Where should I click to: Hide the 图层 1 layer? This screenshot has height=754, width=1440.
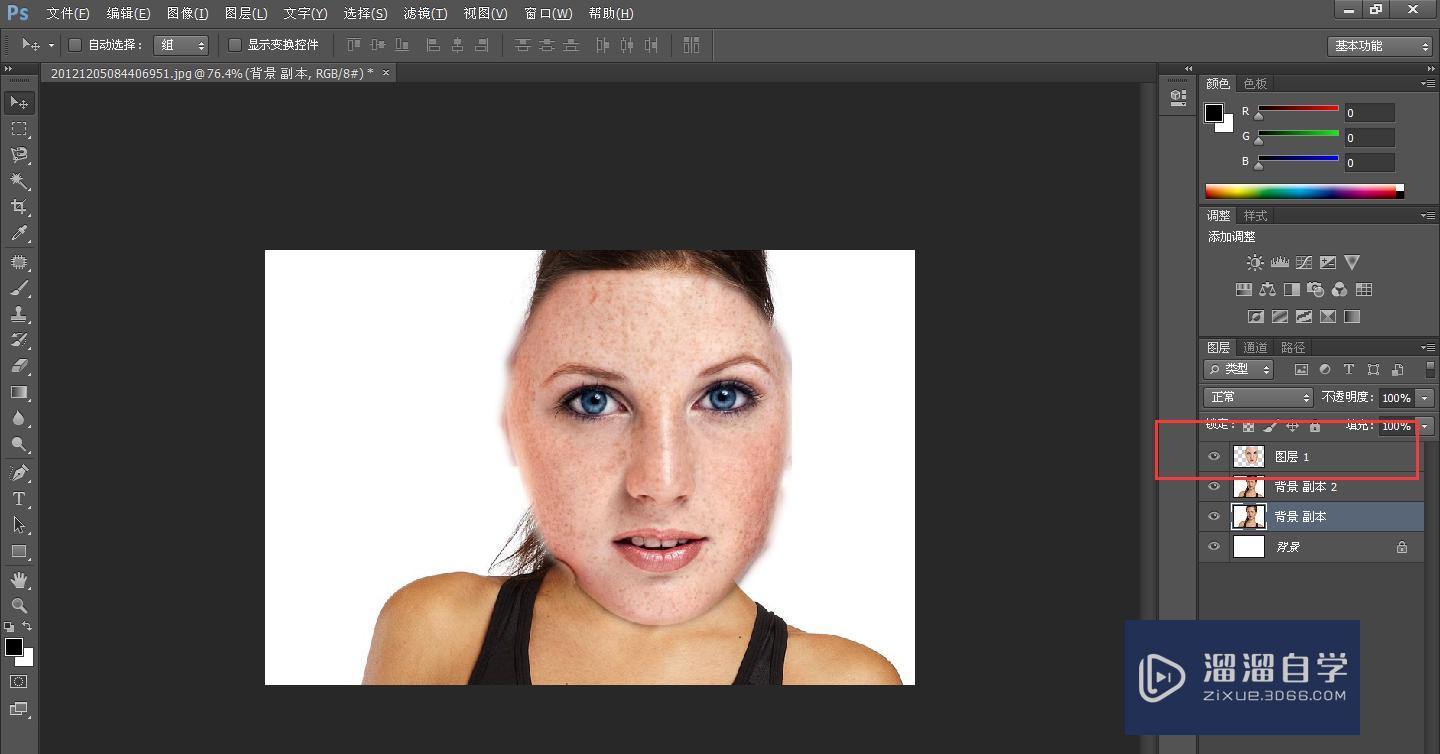[1214, 456]
